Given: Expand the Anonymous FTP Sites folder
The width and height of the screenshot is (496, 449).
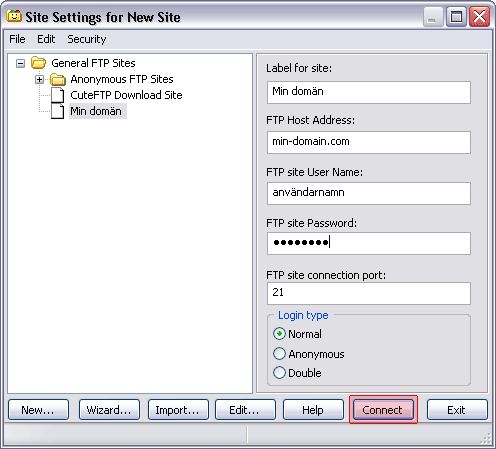Looking at the screenshot, I should (x=39, y=79).
